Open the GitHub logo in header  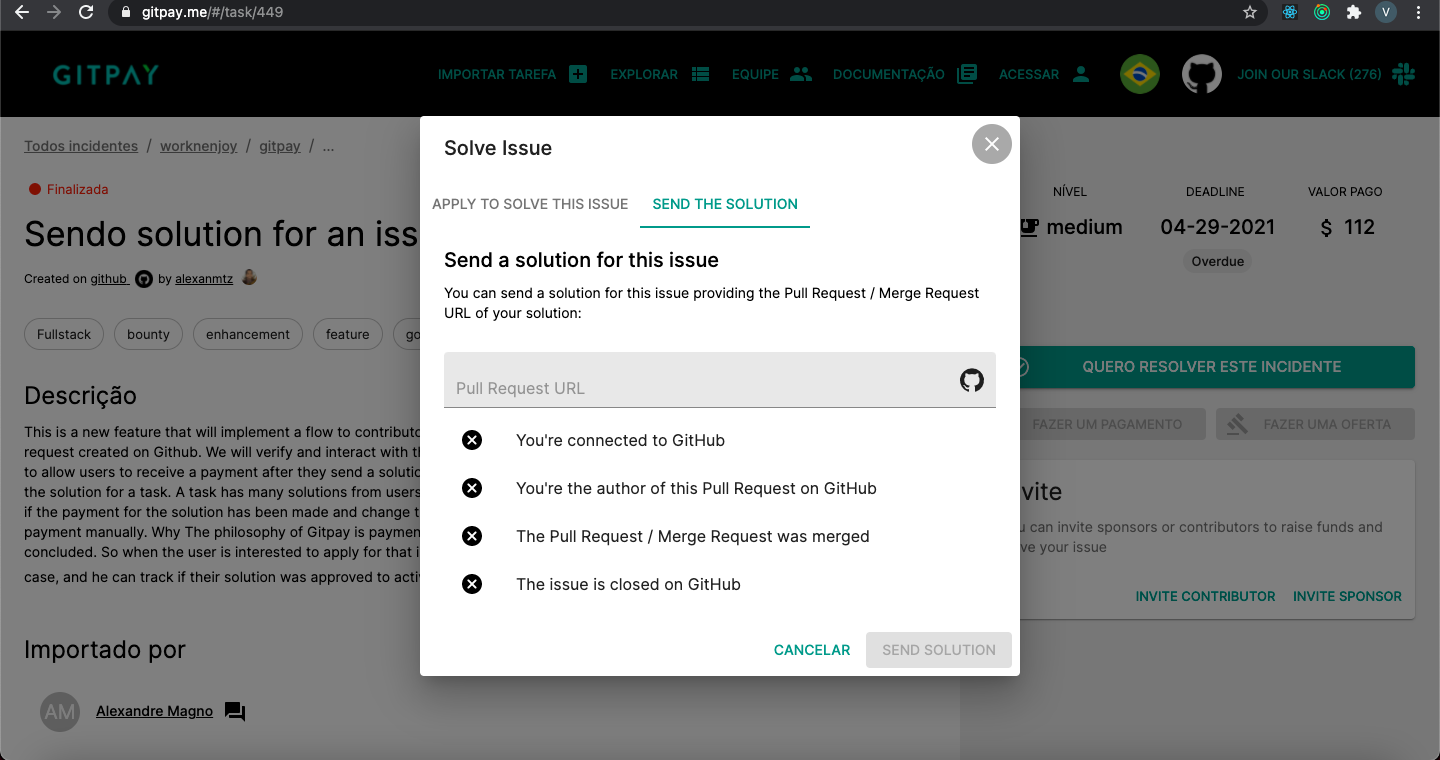click(1202, 74)
